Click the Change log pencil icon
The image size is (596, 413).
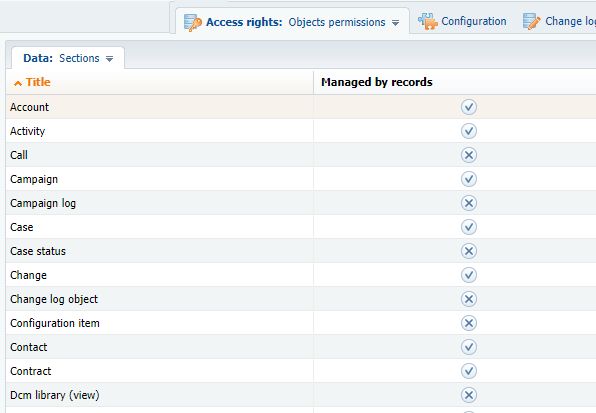[x=531, y=21]
